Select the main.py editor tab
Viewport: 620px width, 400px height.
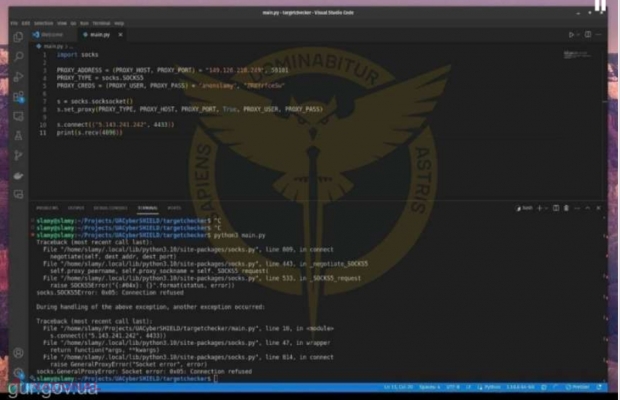pyautogui.click(x=100, y=35)
